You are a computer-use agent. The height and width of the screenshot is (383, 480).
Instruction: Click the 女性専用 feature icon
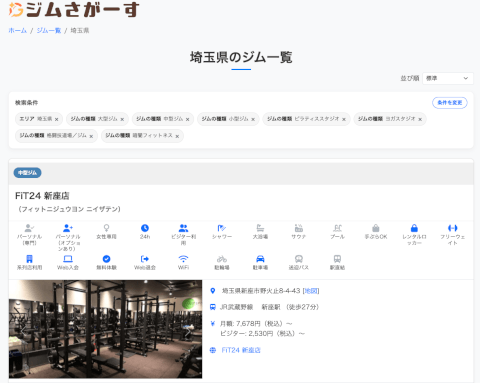(106, 228)
